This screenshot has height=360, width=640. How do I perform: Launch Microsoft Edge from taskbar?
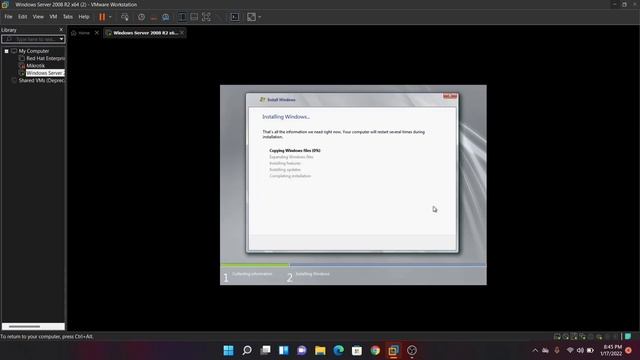338,350
